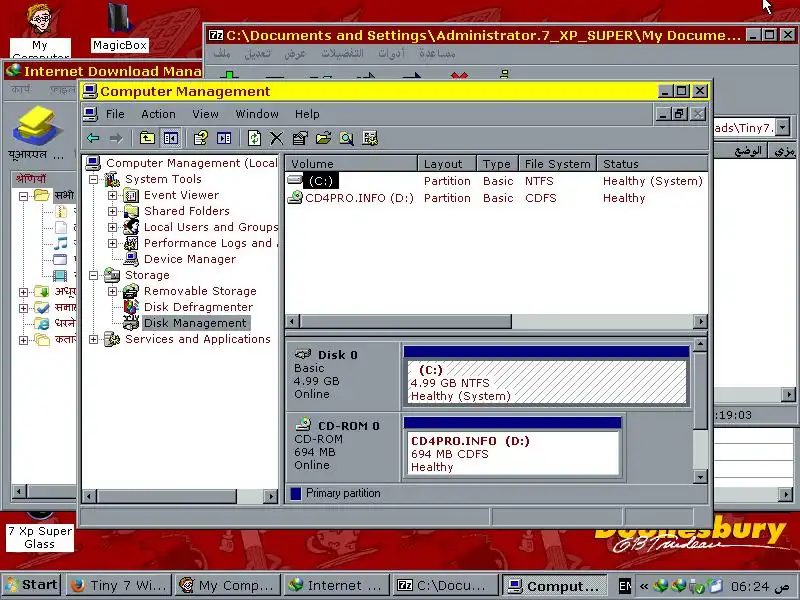The image size is (800, 600).
Task: Click the Start button
Action: pyautogui.click(x=32, y=585)
